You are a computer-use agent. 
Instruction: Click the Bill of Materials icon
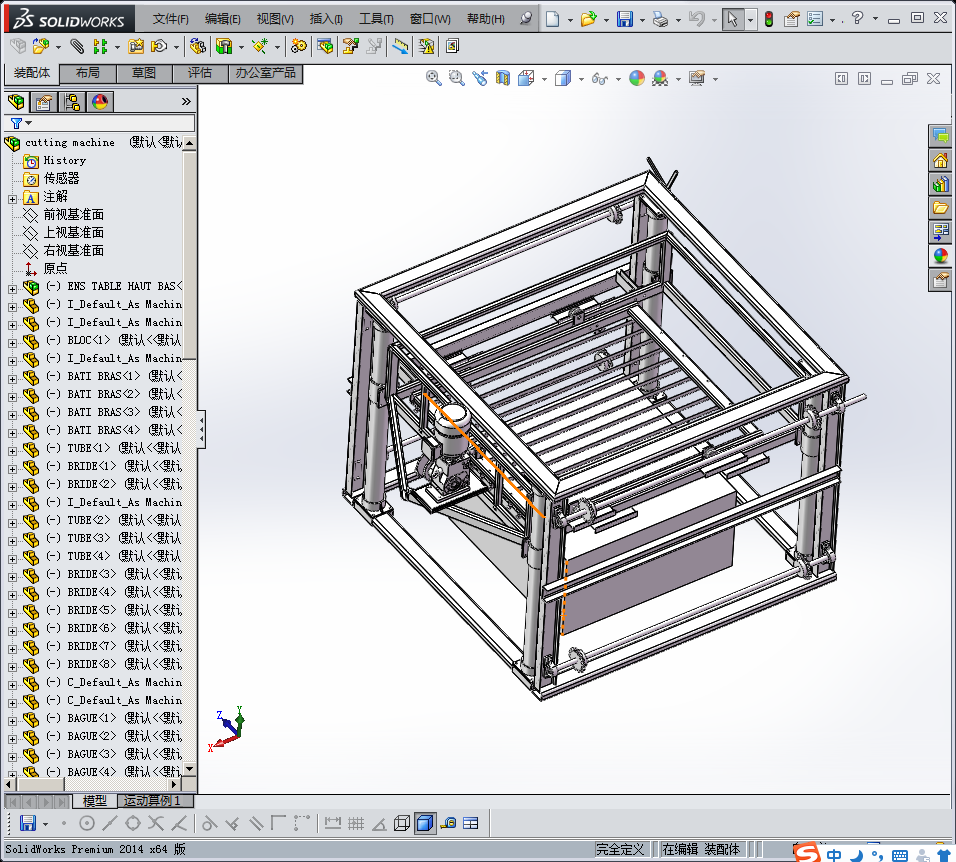325,46
